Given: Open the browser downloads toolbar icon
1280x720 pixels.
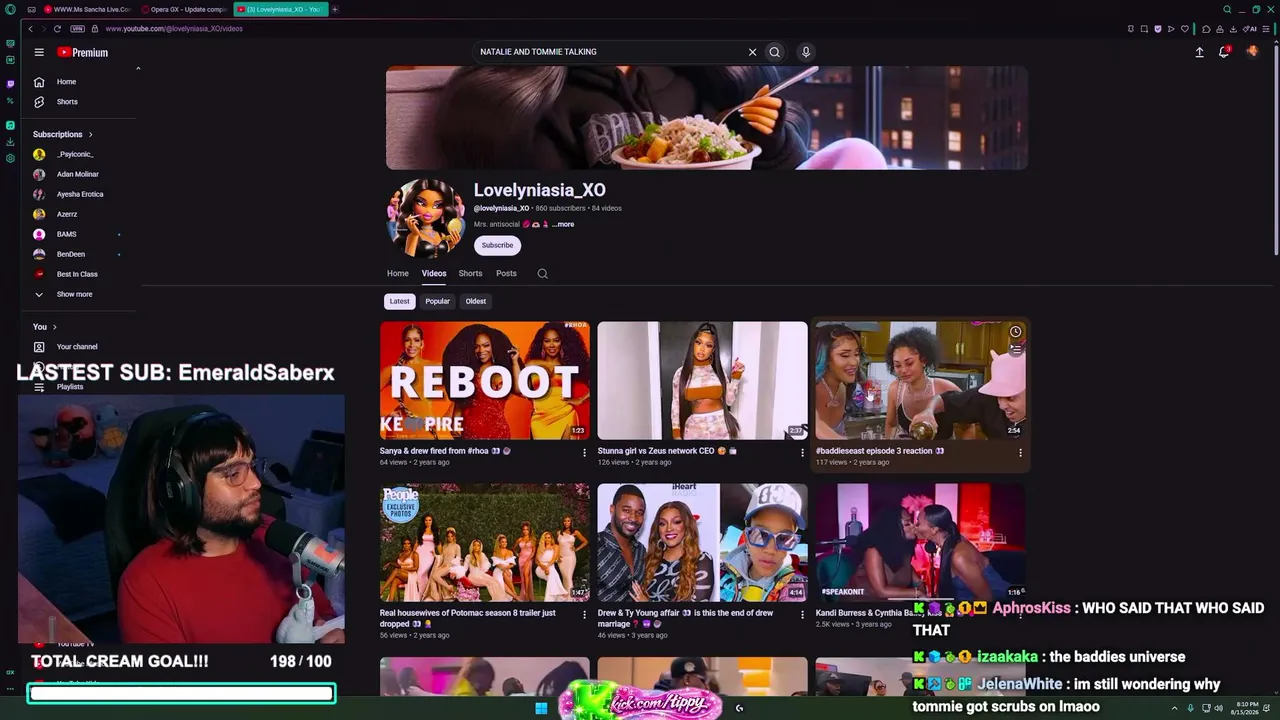Looking at the screenshot, I should 1234,29.
